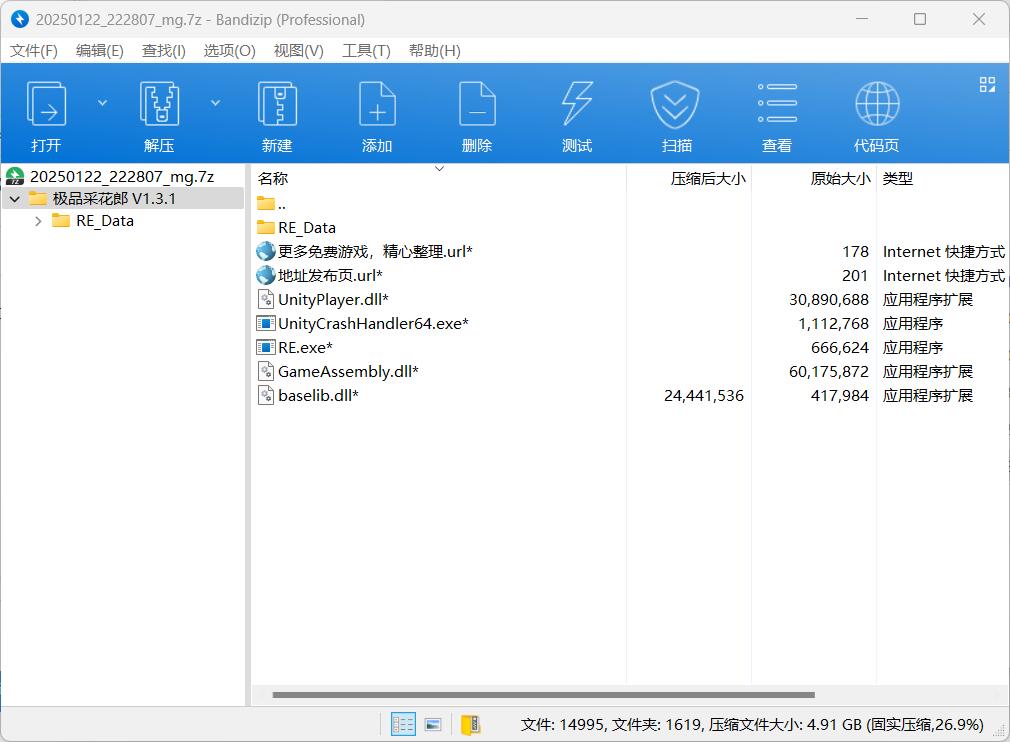Screen dimensions: 1010x742
Task: Click the Bandizip app icon in title bar
Action: [20, 19]
